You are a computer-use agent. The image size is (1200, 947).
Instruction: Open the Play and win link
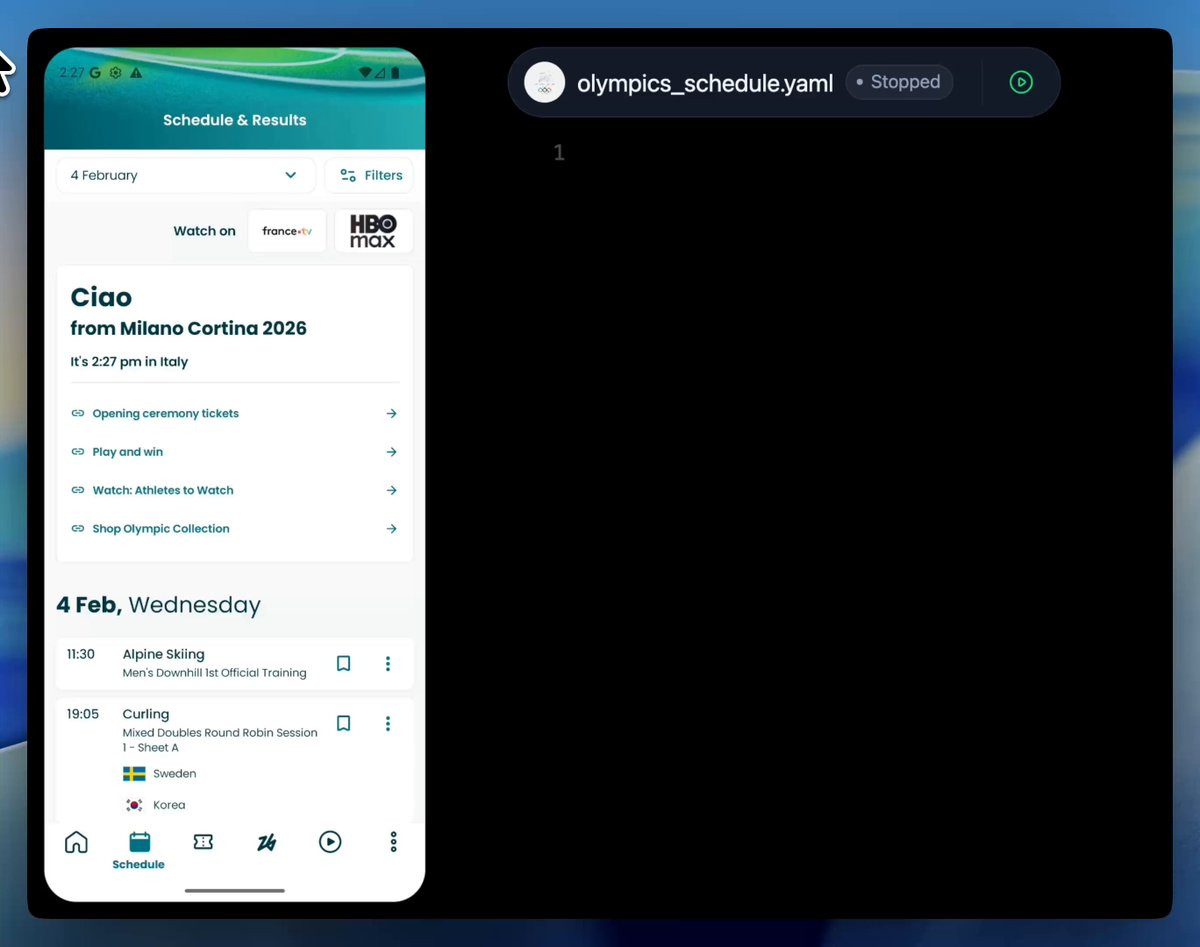click(x=234, y=452)
